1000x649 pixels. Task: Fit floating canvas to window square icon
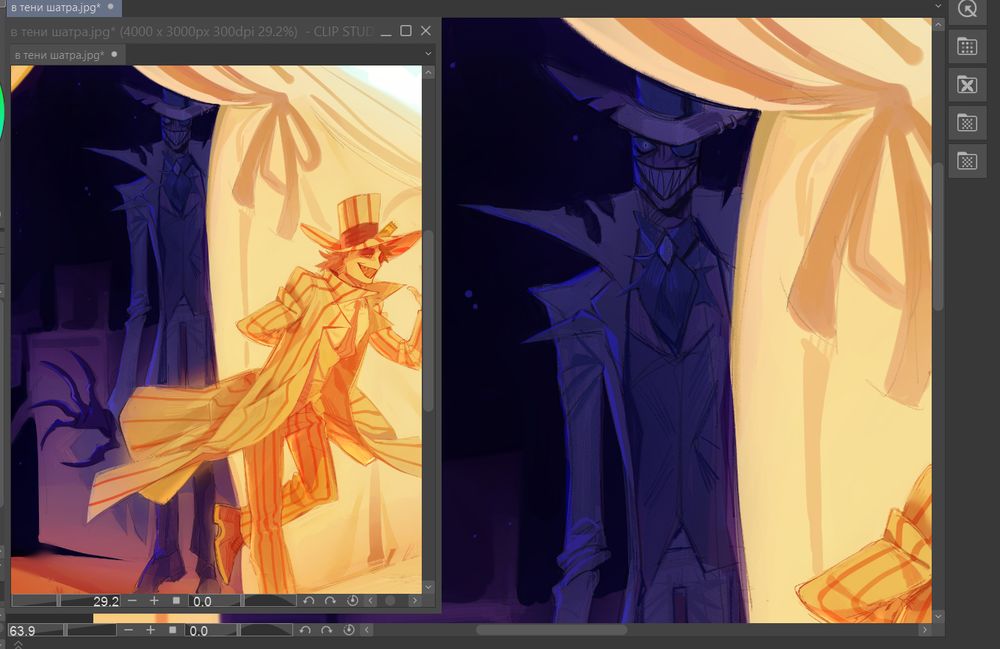[x=176, y=601]
